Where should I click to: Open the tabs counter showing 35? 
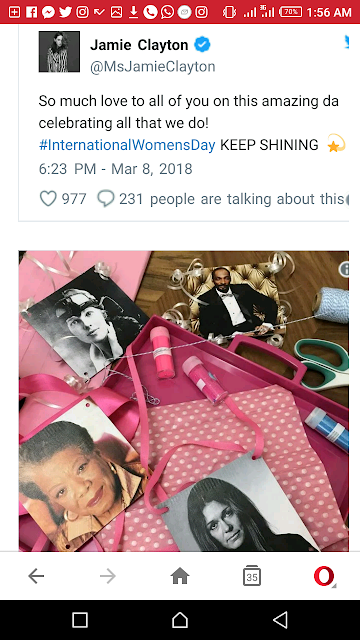tap(252, 576)
